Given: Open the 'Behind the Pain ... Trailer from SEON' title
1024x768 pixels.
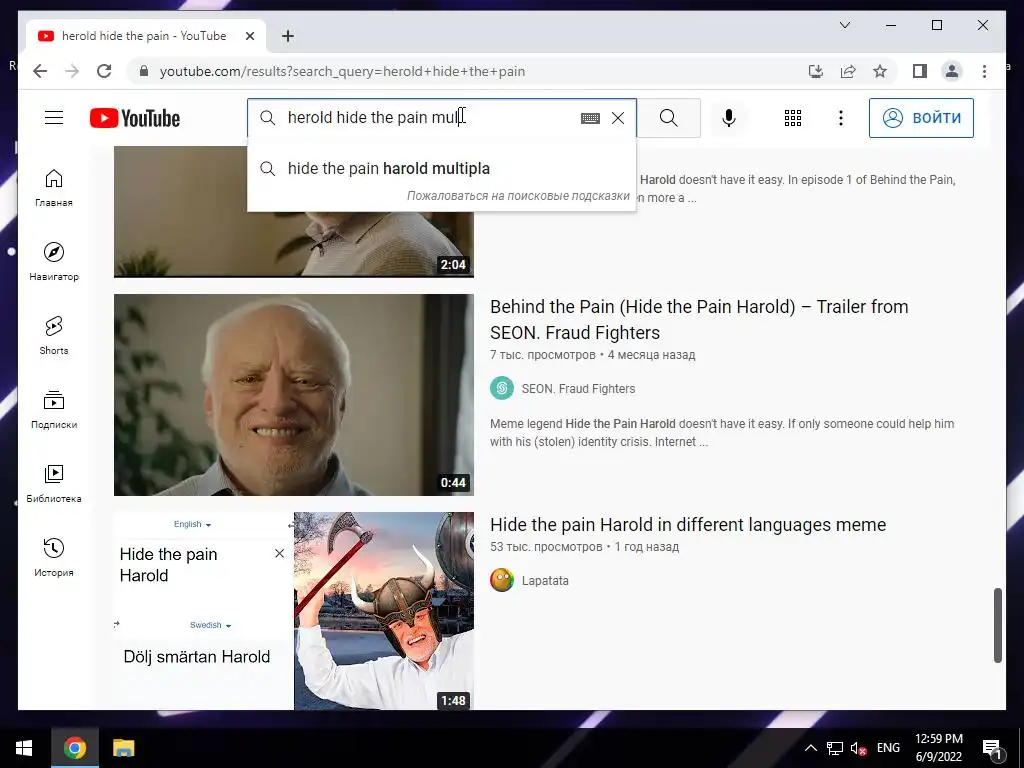Looking at the screenshot, I should click(x=699, y=319).
